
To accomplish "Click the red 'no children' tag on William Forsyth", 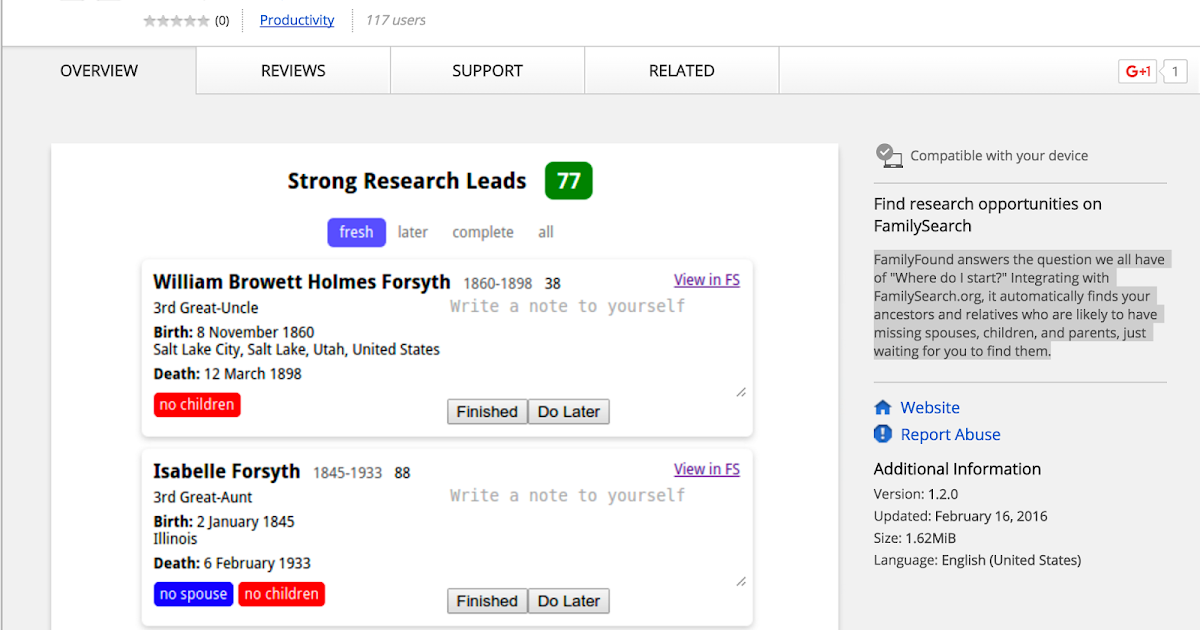I will click(196, 404).
